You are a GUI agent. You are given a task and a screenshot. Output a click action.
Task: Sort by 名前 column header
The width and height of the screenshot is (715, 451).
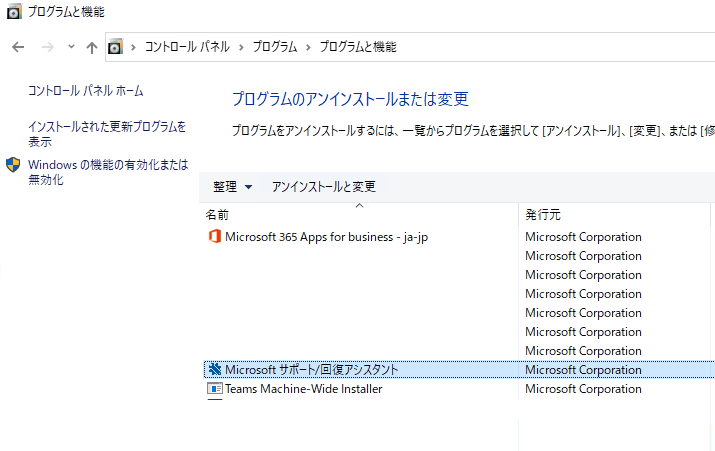[x=217, y=215]
